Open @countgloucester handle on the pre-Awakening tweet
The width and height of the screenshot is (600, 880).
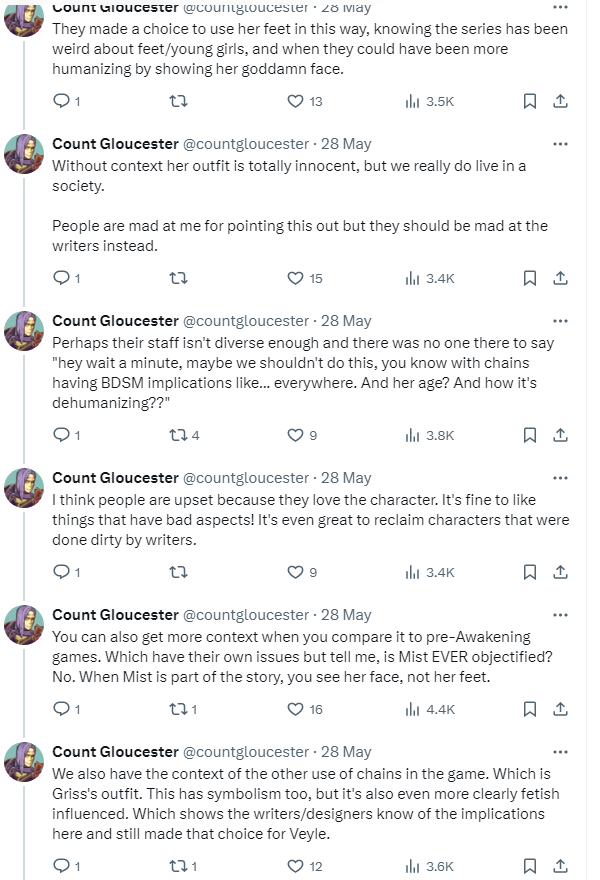(x=246, y=615)
